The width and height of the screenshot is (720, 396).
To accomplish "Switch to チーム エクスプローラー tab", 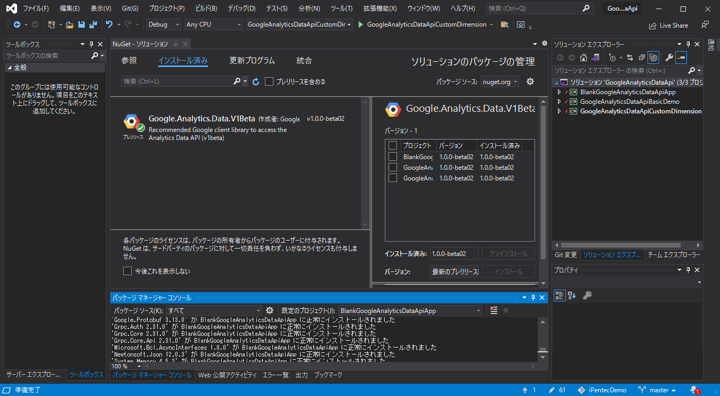I will (674, 255).
